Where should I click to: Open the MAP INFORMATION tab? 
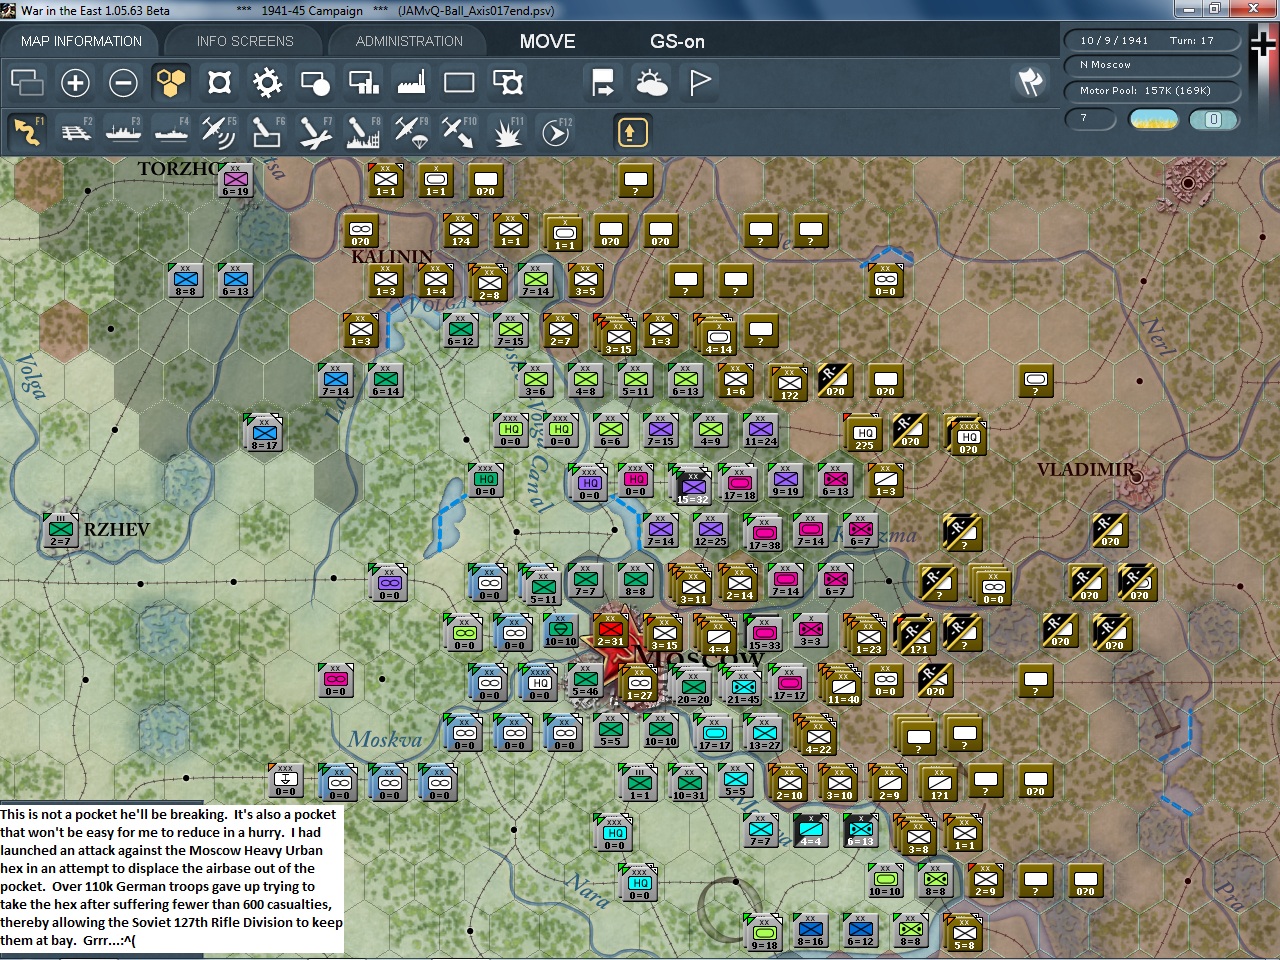[x=81, y=41]
